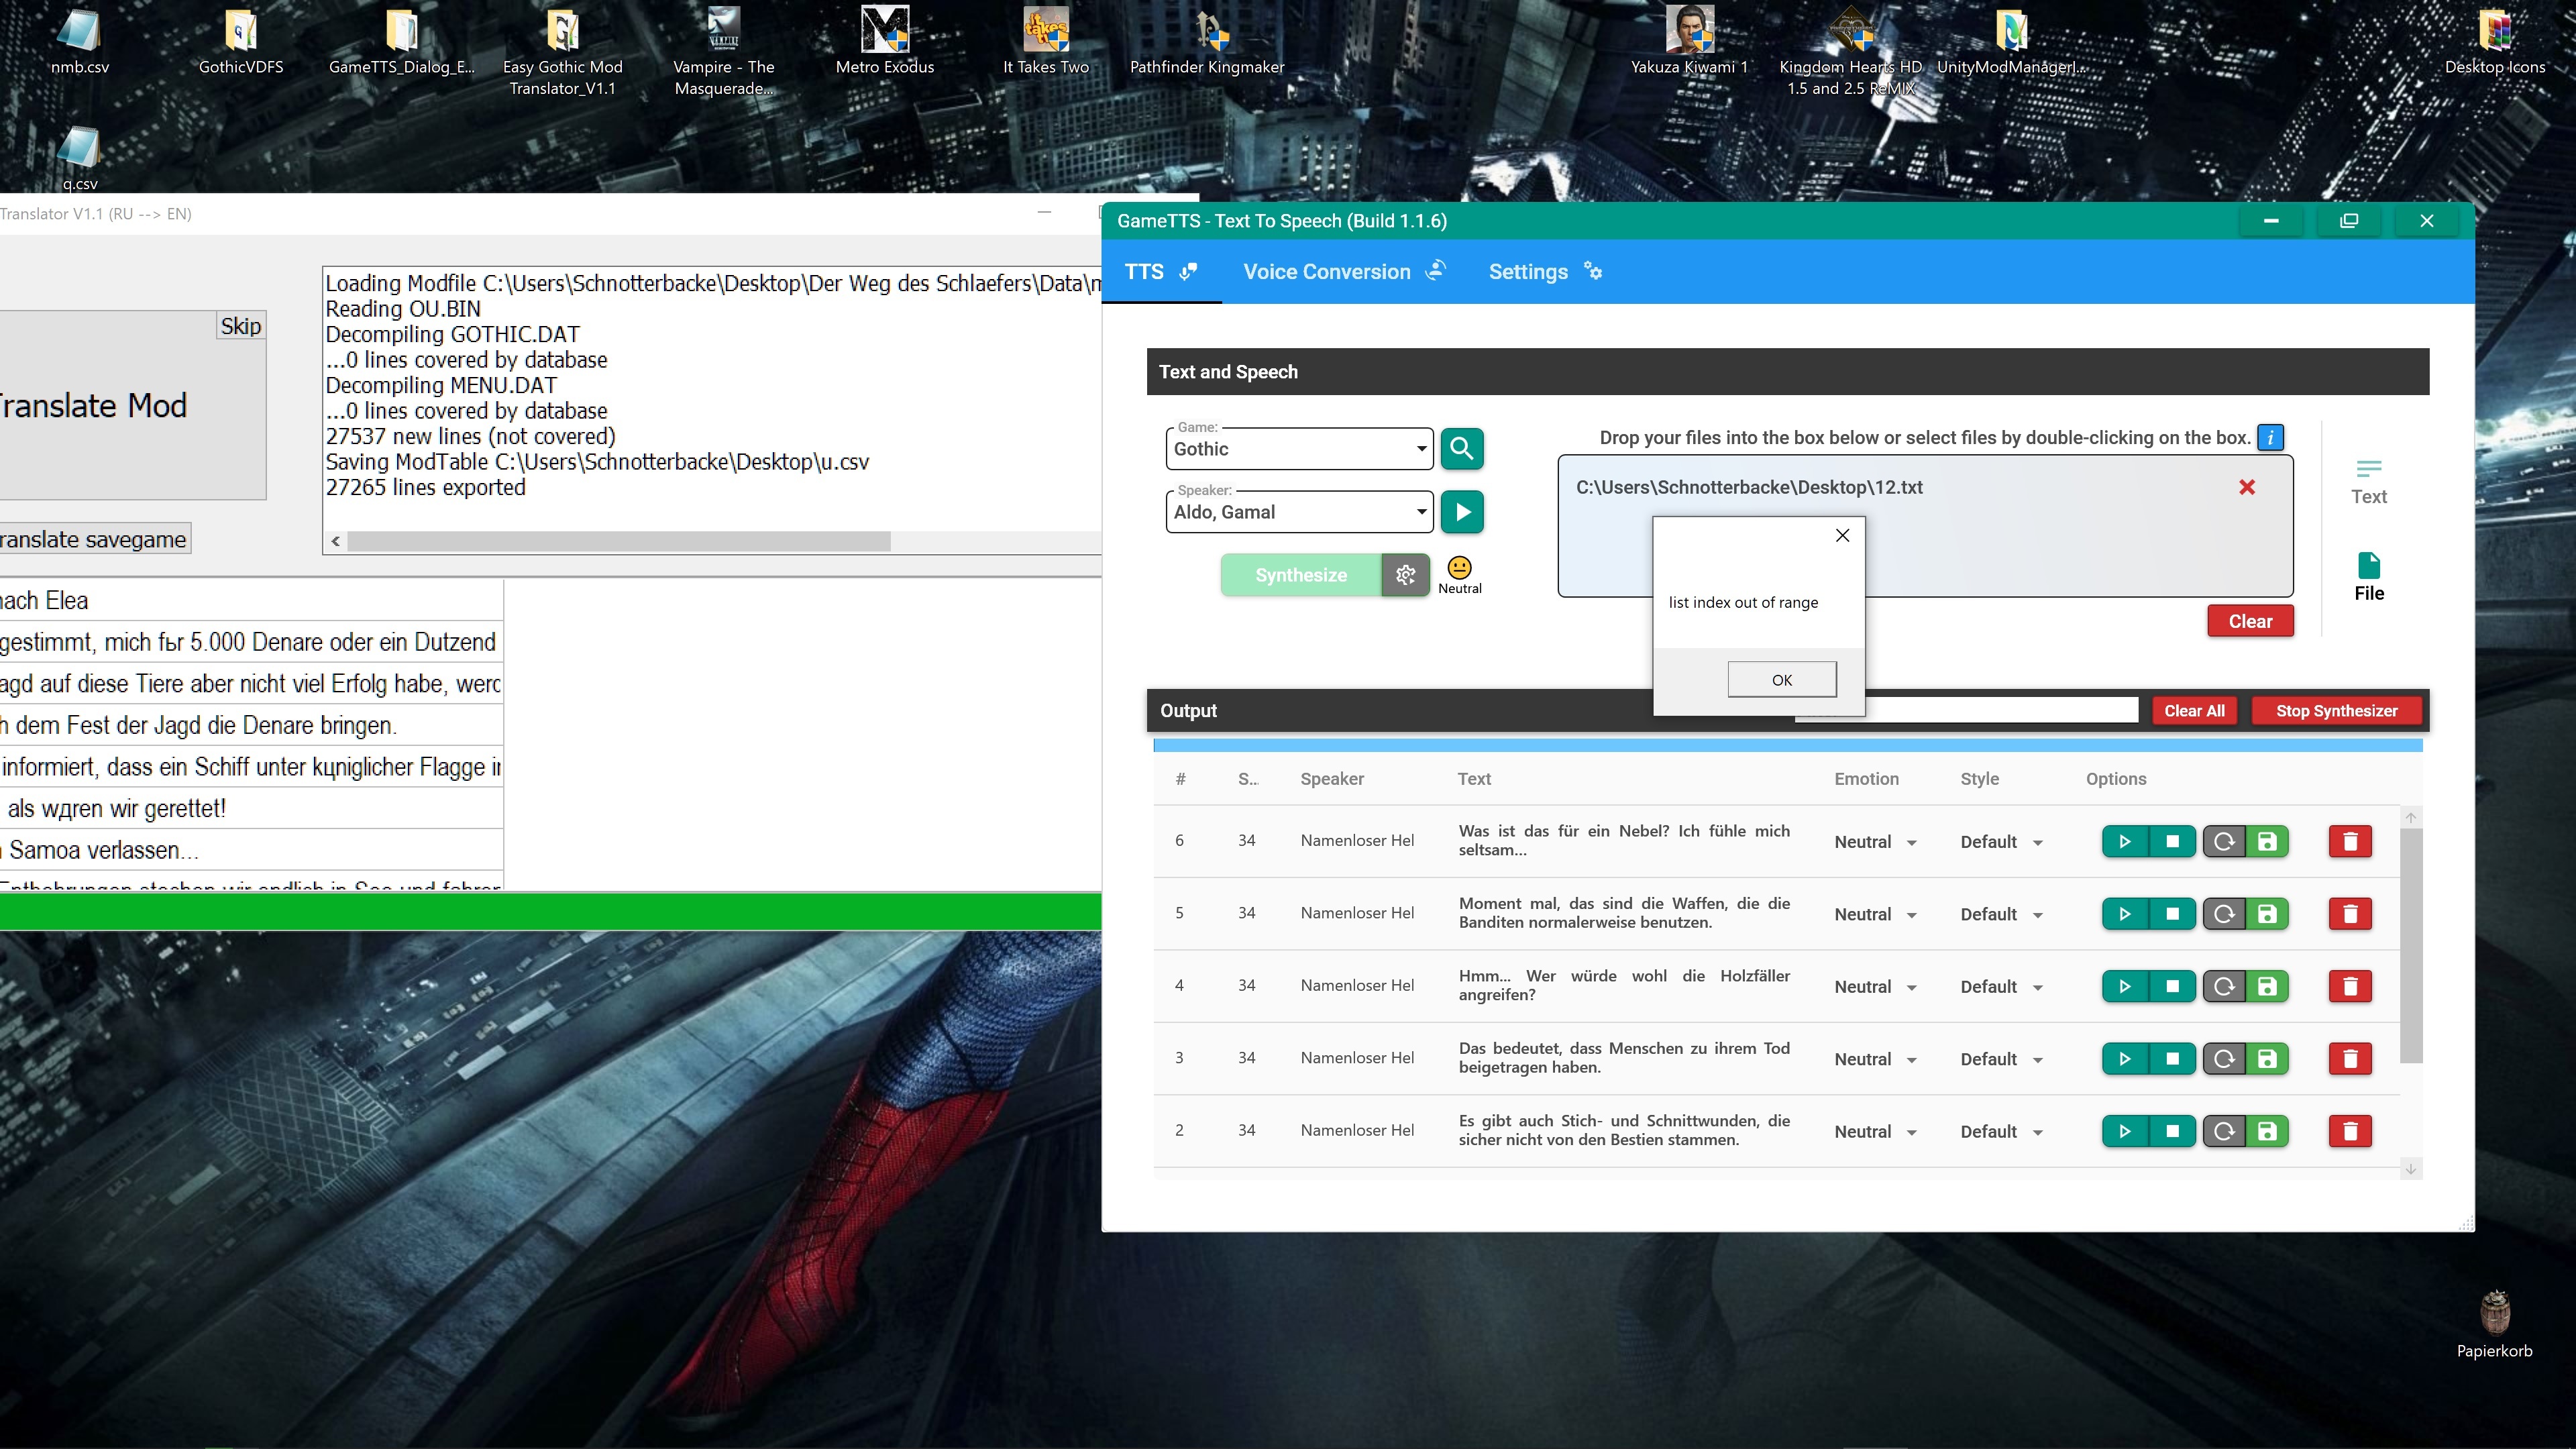Switch input mode to Text

point(2368,481)
